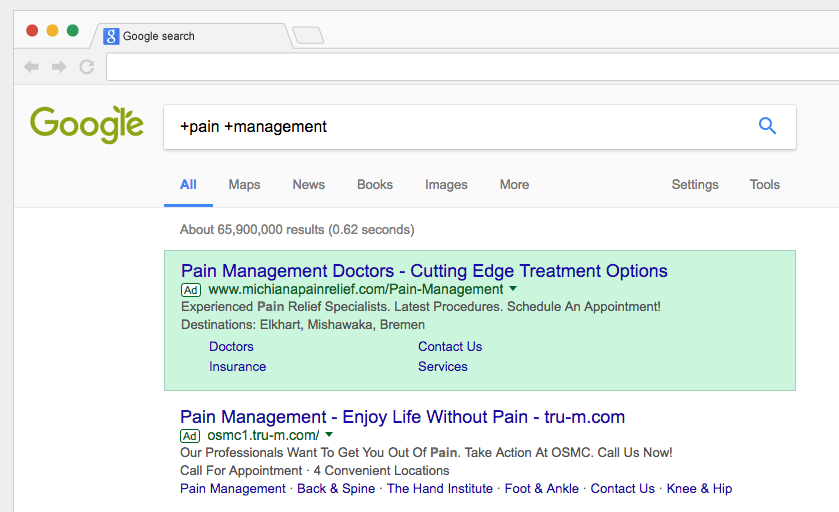Viewport: 839px width, 512px height.
Task: Open a new browser tab
Action: [308, 35]
